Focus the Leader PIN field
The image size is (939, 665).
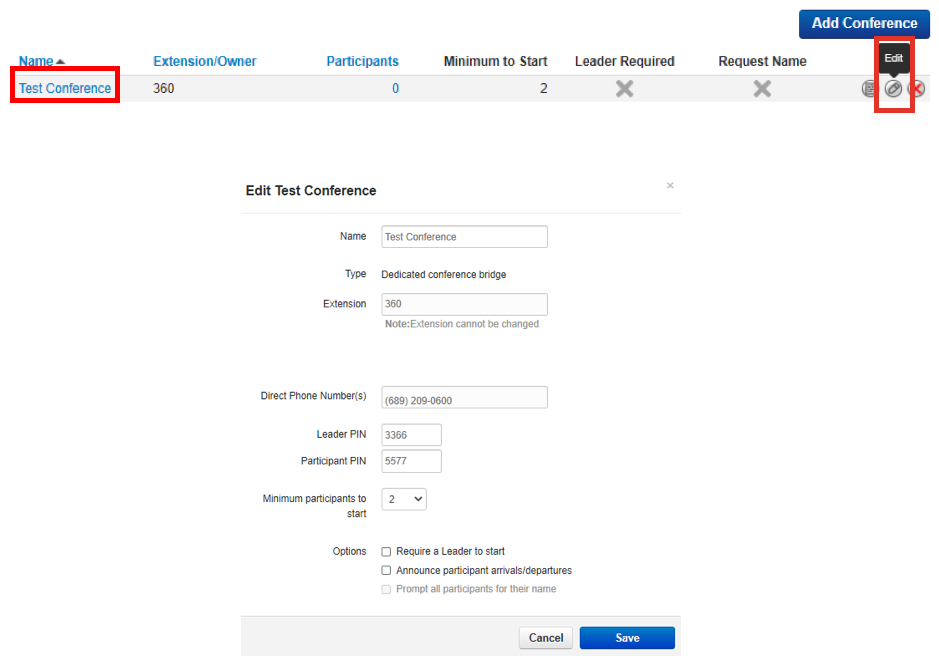(411, 435)
